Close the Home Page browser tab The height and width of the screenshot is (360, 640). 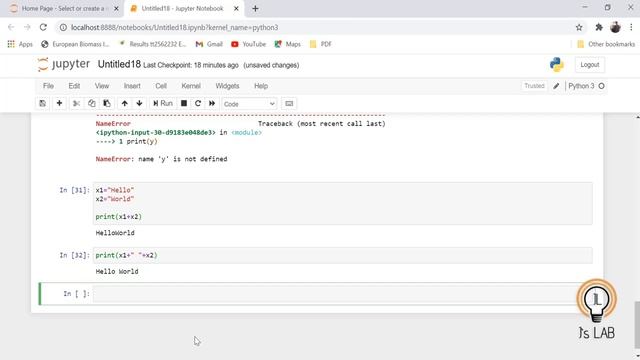116,9
